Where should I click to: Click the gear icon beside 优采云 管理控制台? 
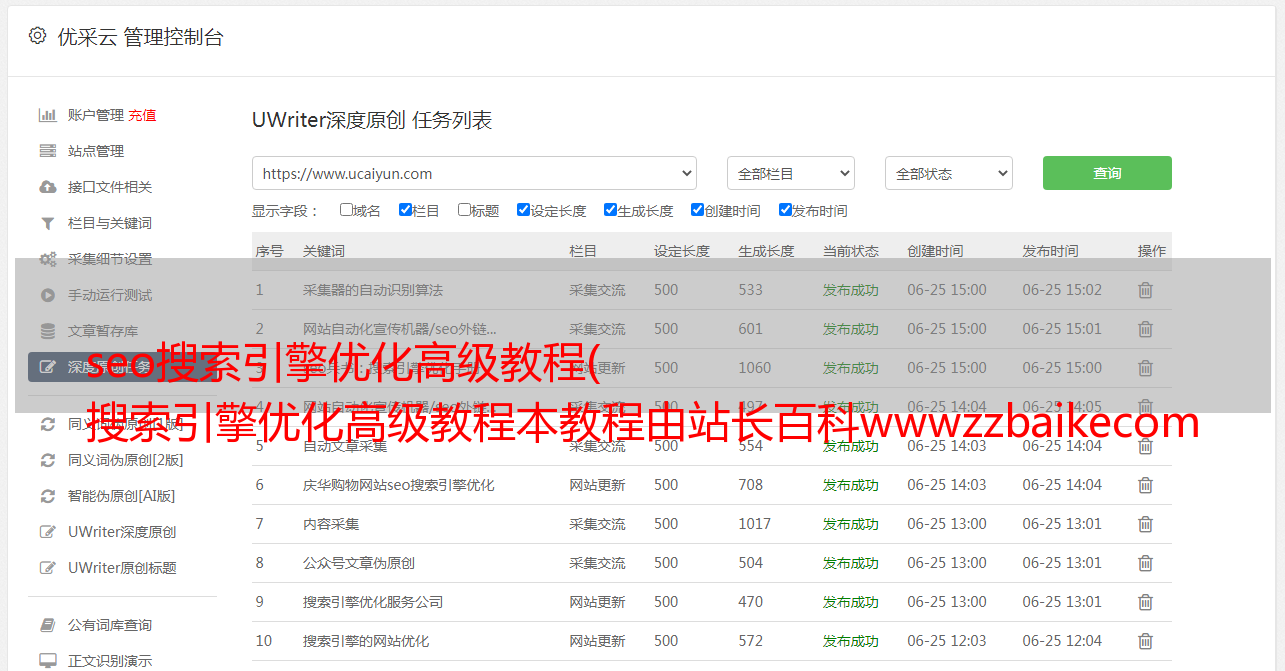coord(37,36)
